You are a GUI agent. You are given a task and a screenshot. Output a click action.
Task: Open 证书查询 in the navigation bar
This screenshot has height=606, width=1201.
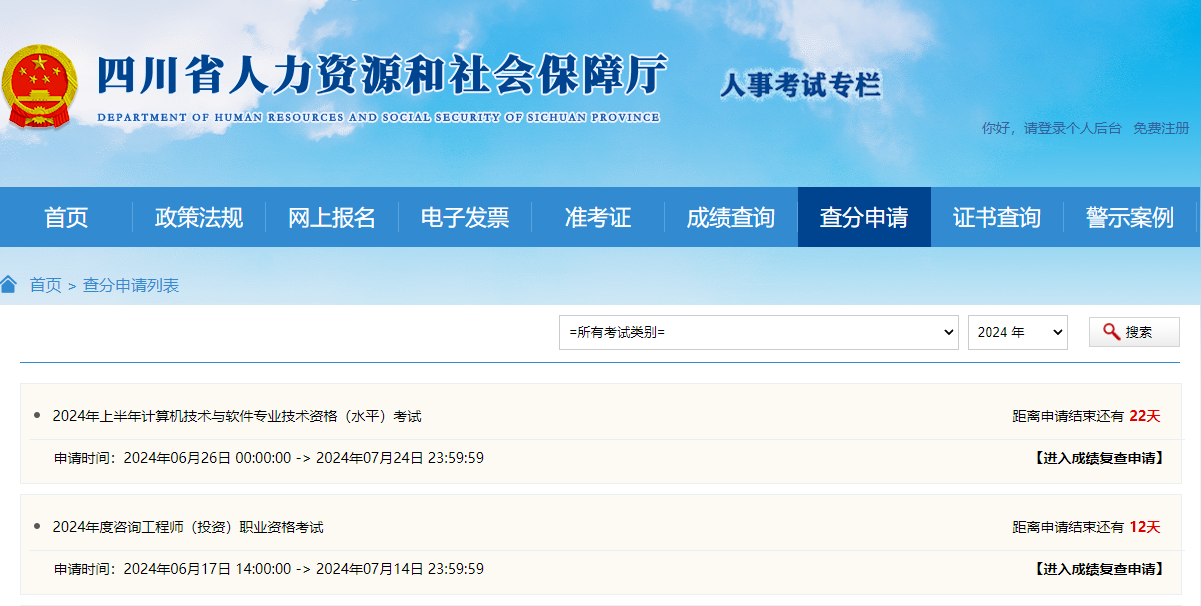997,217
